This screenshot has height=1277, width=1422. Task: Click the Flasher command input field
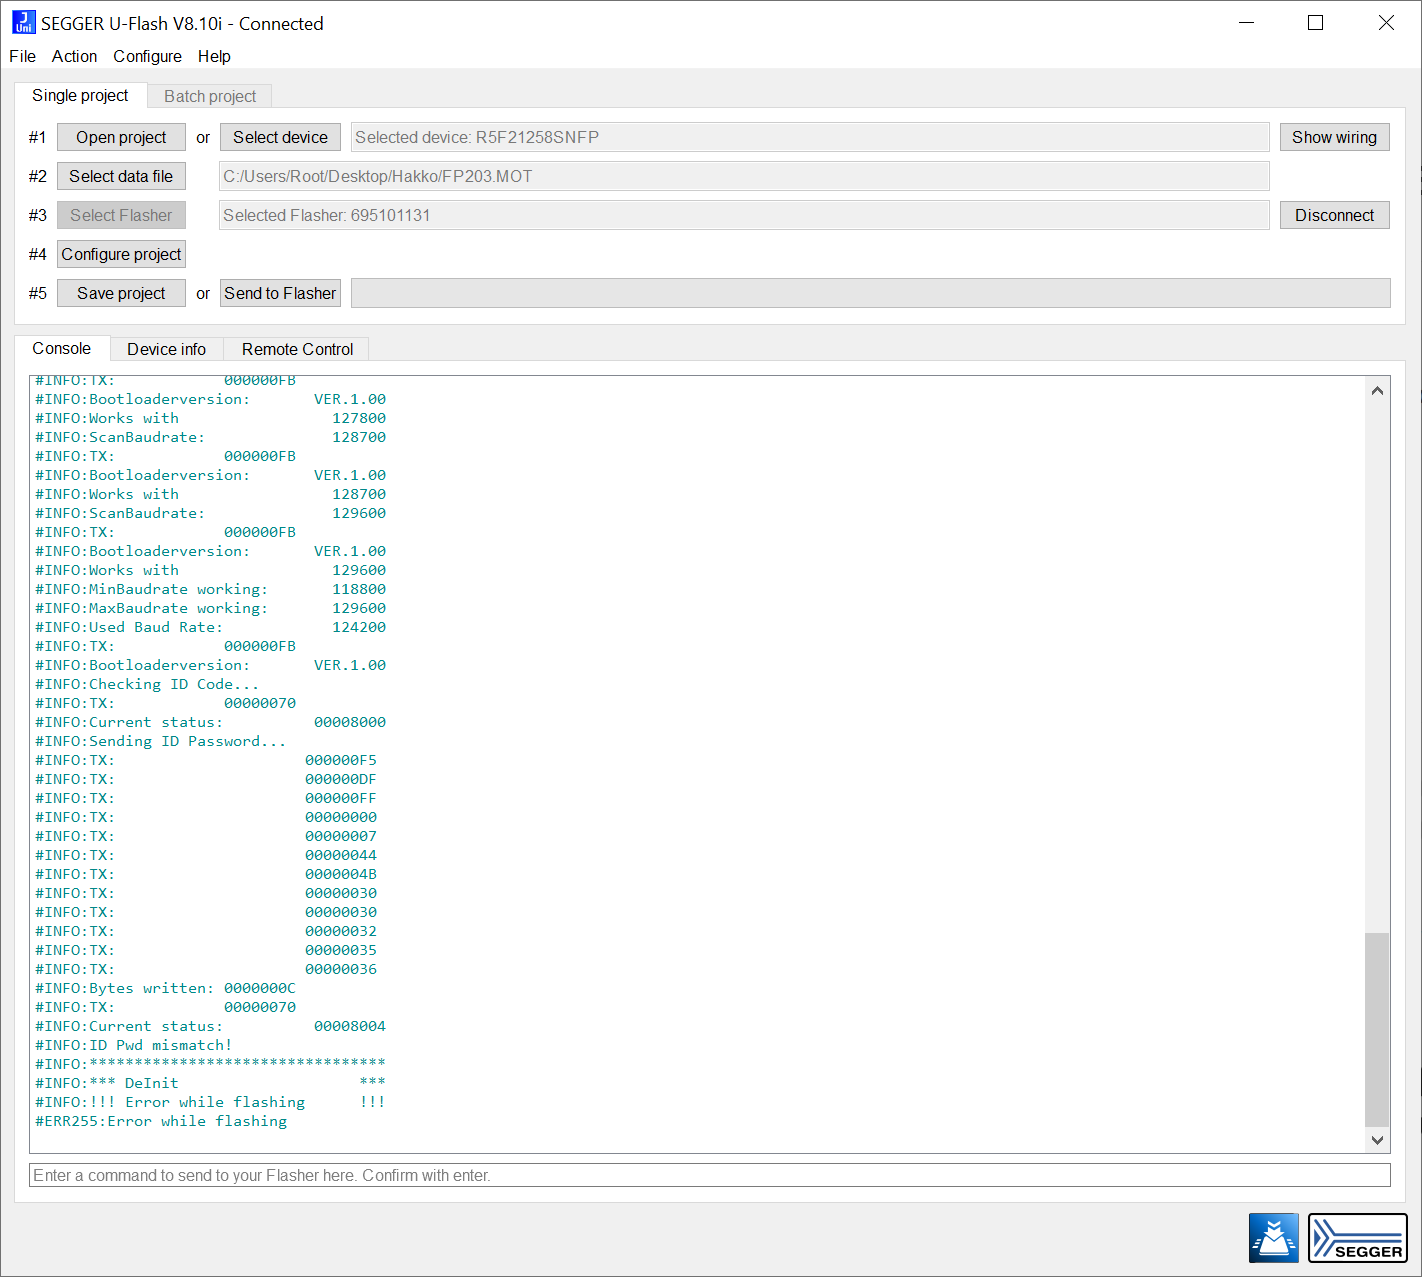tap(710, 1175)
